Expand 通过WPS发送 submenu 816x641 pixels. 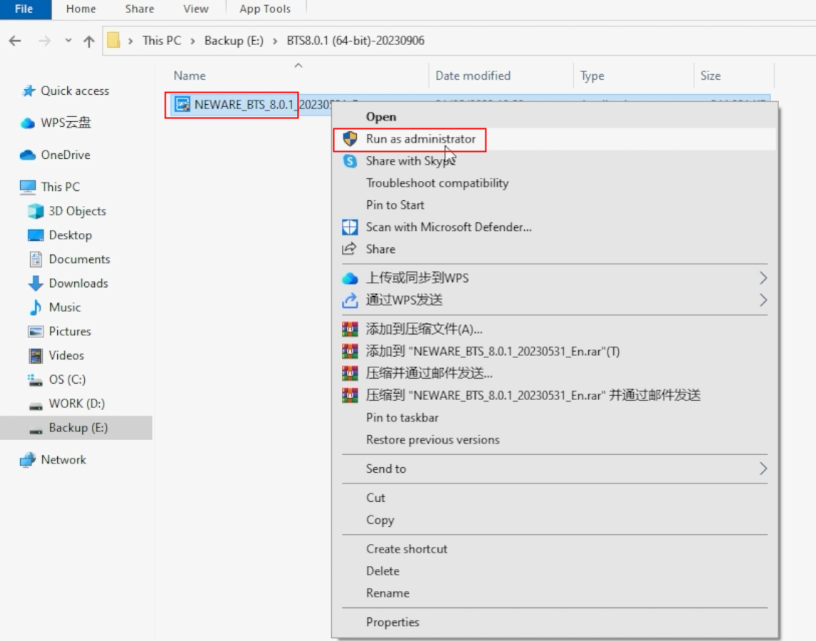click(x=555, y=300)
